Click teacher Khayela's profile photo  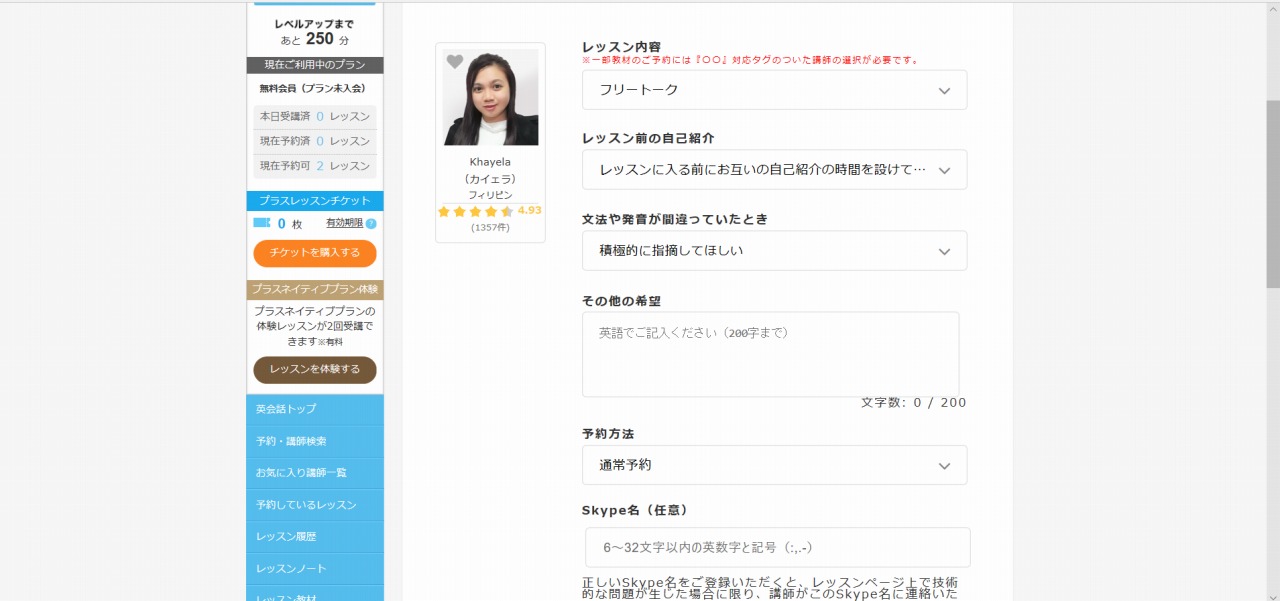click(x=491, y=98)
